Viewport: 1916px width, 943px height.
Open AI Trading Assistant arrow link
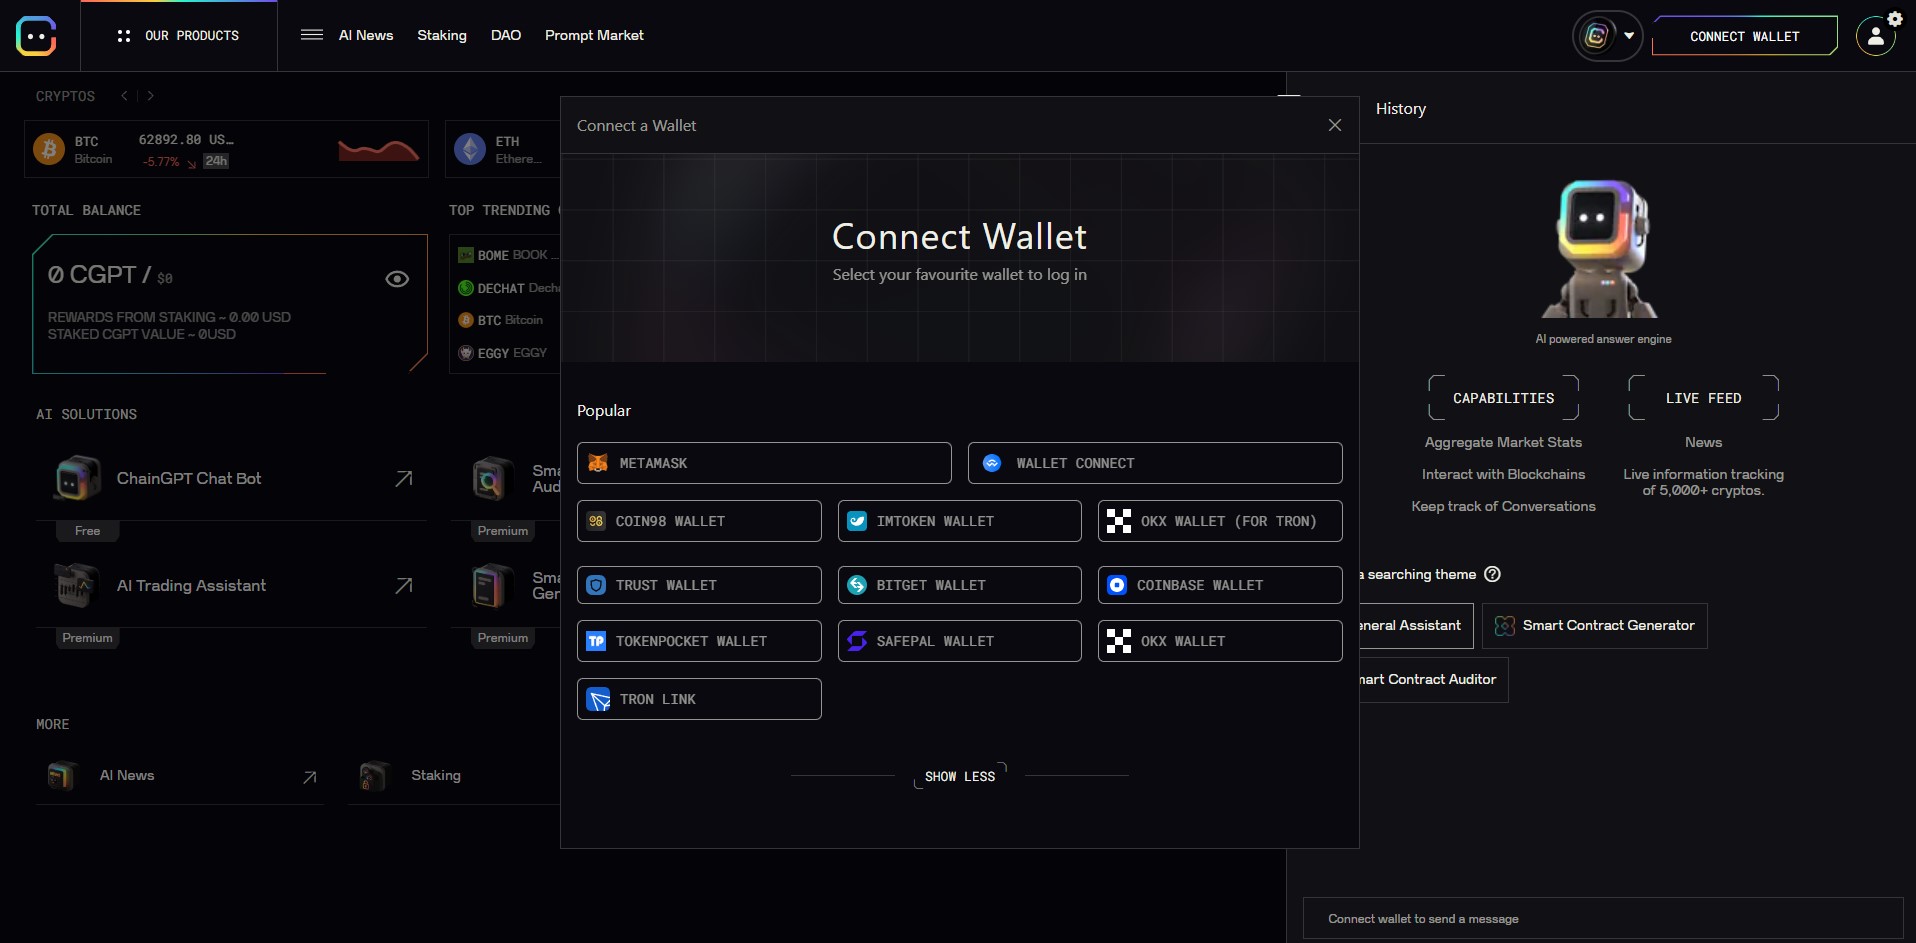point(404,585)
